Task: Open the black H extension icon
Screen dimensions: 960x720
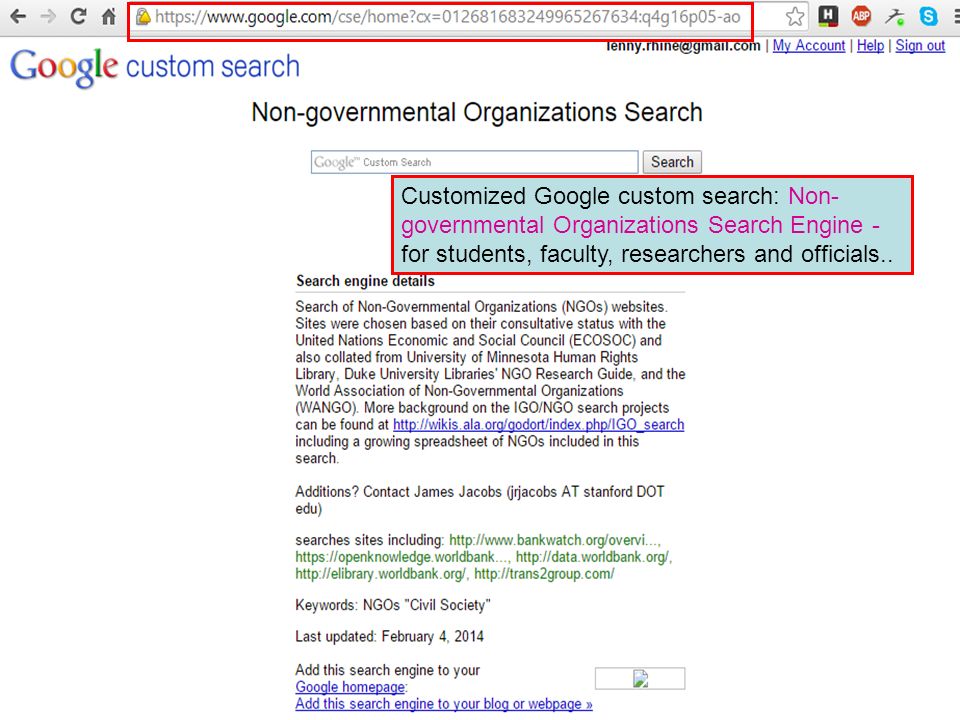Action: tap(828, 16)
